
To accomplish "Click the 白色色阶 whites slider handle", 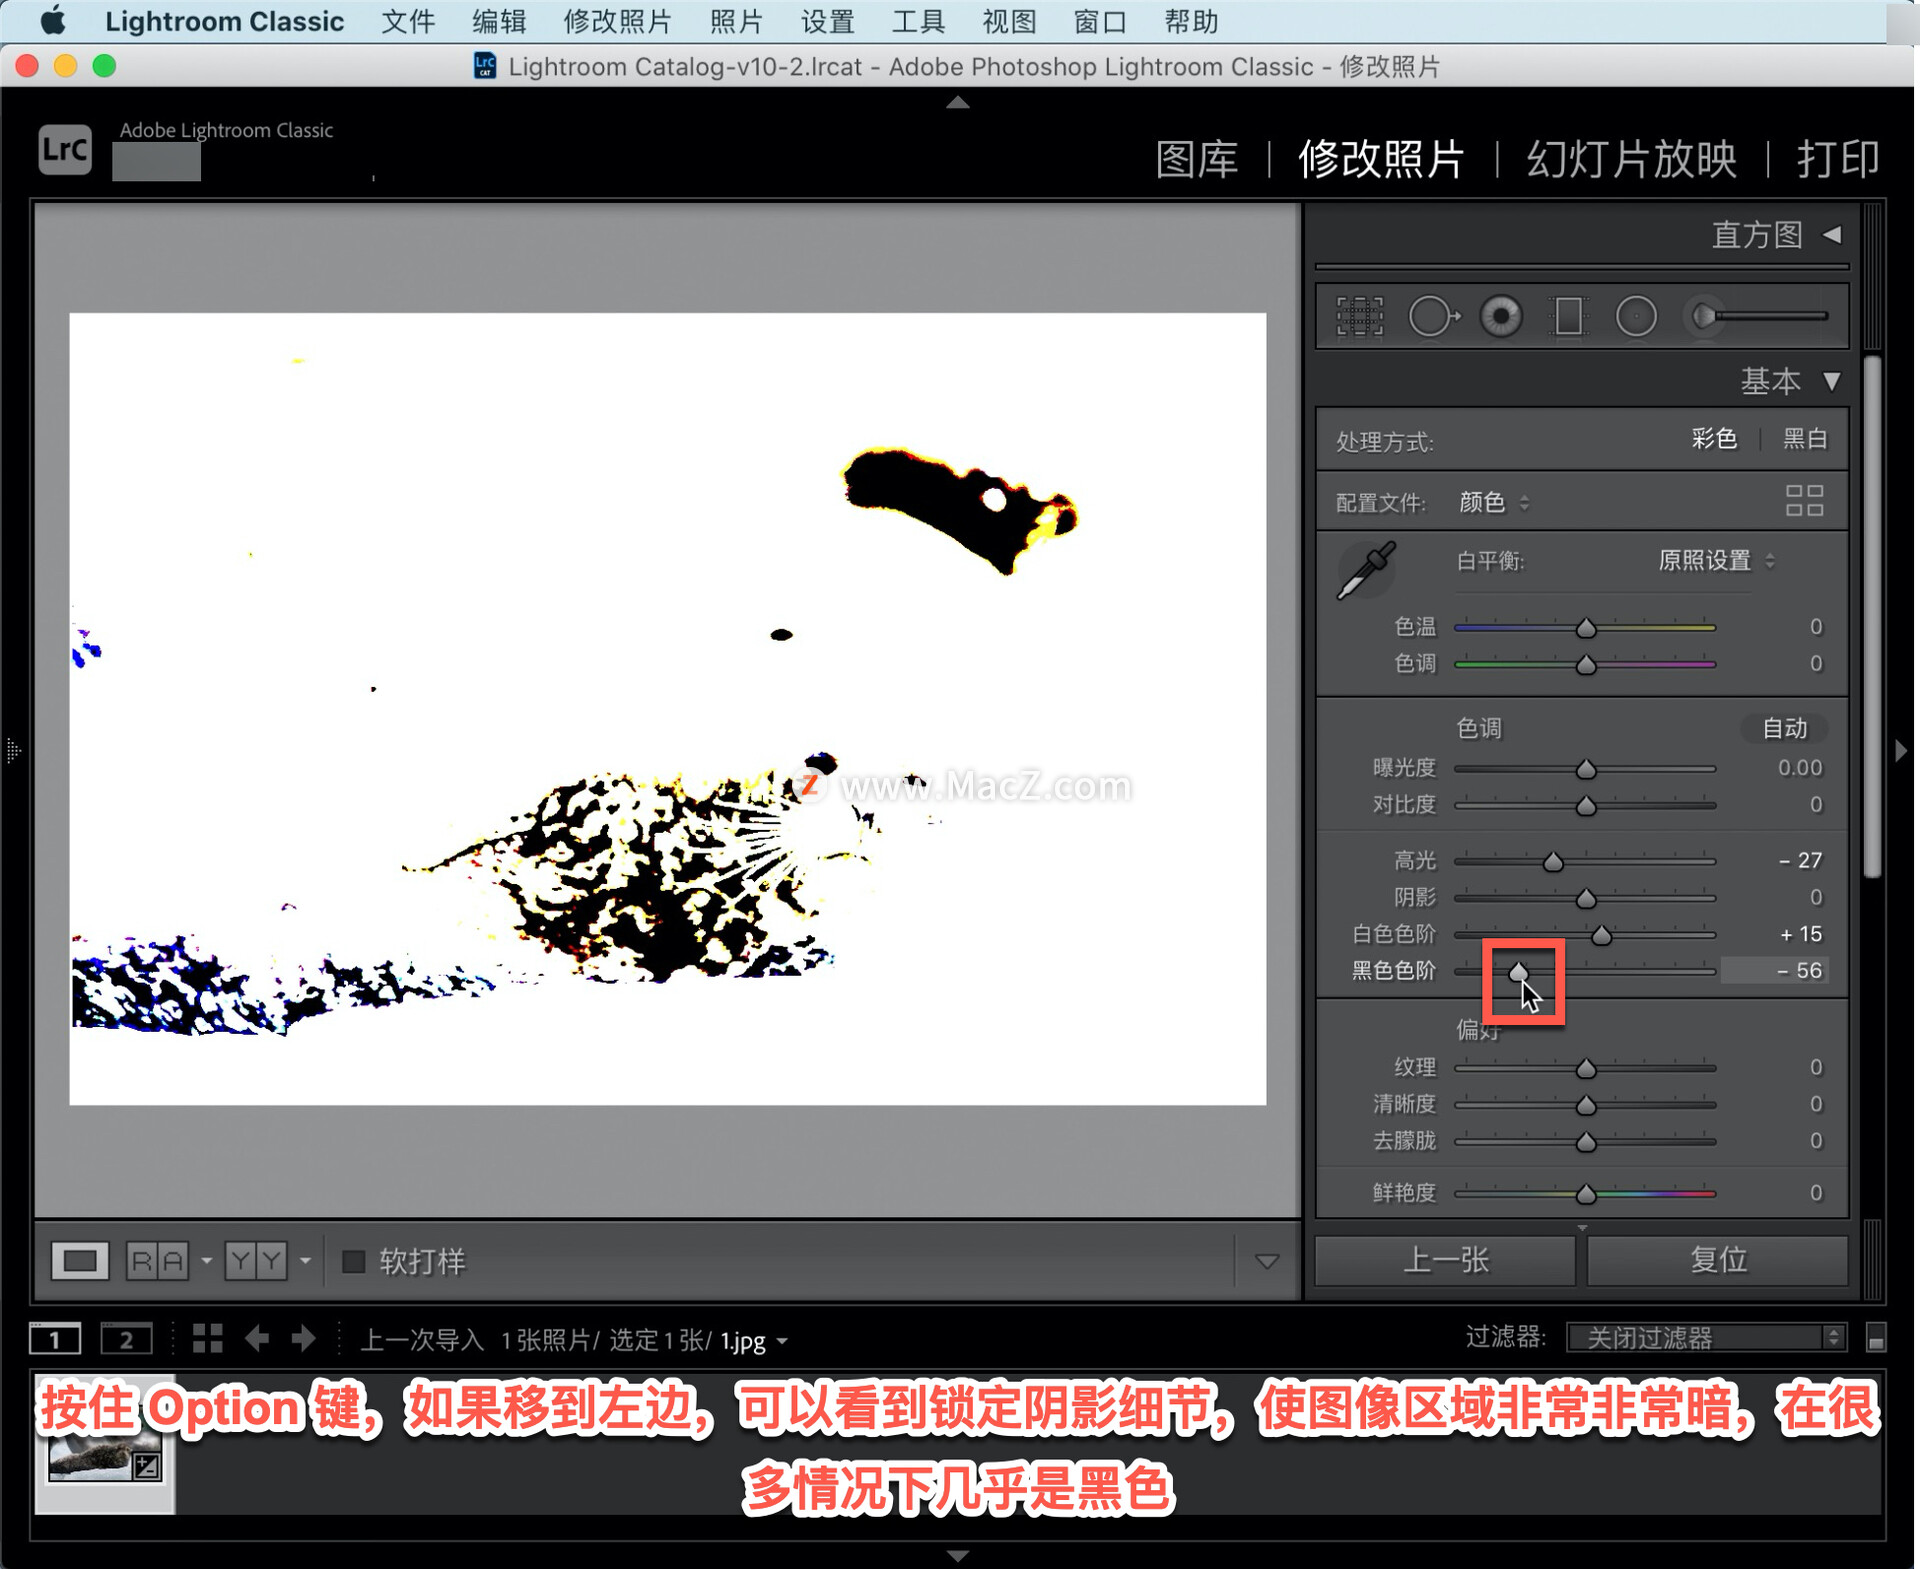I will (x=1604, y=936).
